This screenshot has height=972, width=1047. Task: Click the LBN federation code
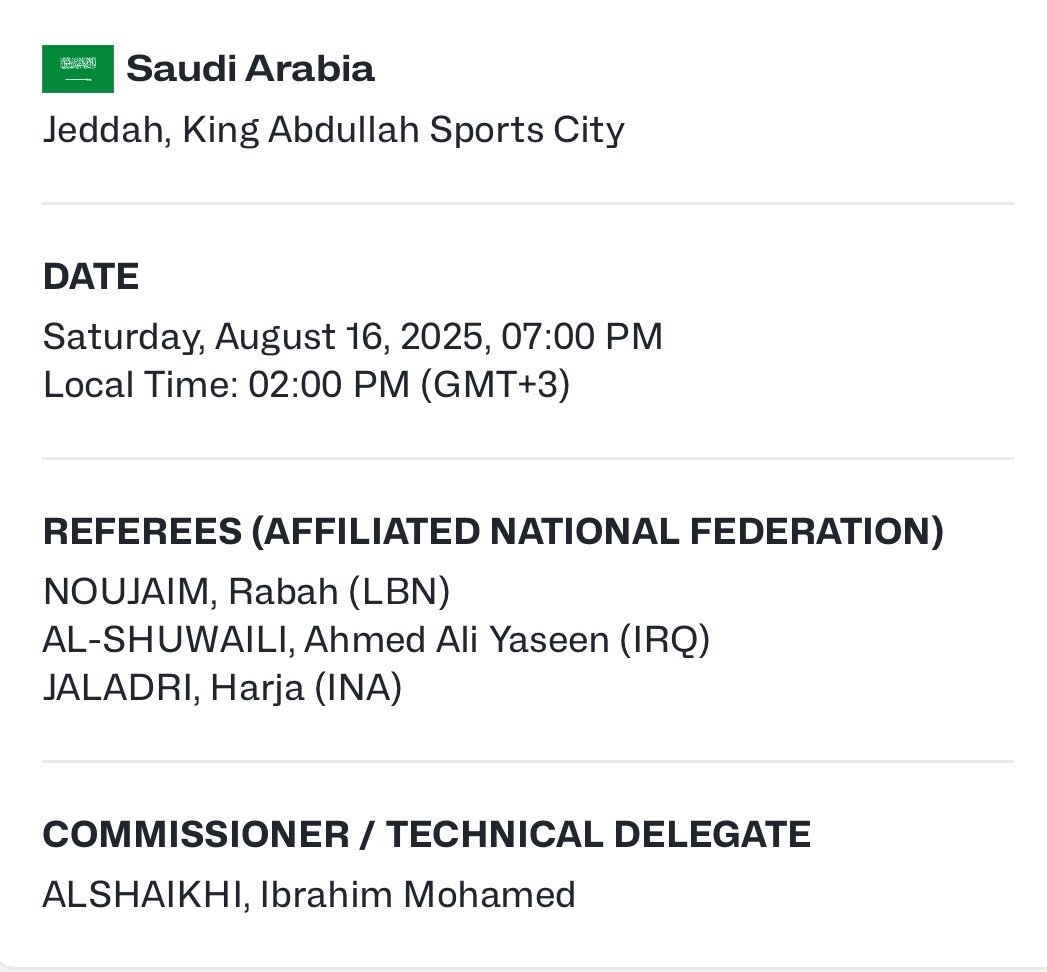399,591
